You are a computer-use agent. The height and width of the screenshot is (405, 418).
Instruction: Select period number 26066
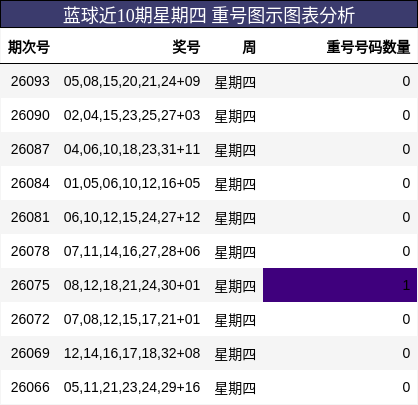(x=30, y=387)
